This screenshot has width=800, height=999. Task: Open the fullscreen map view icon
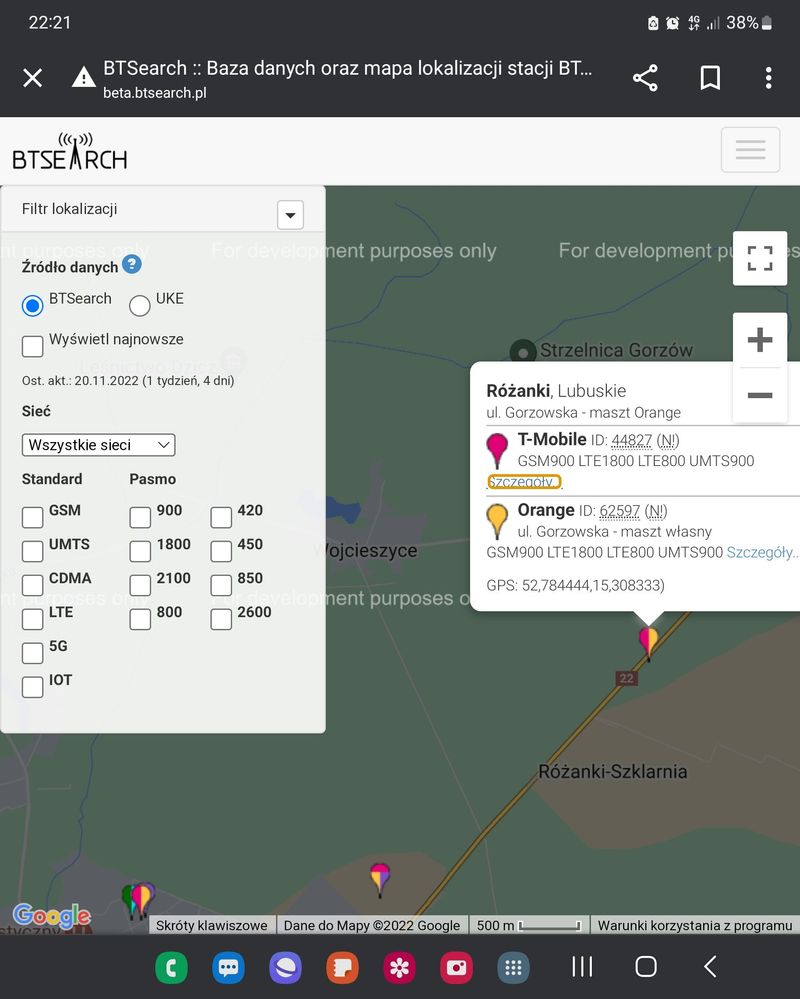click(760, 258)
